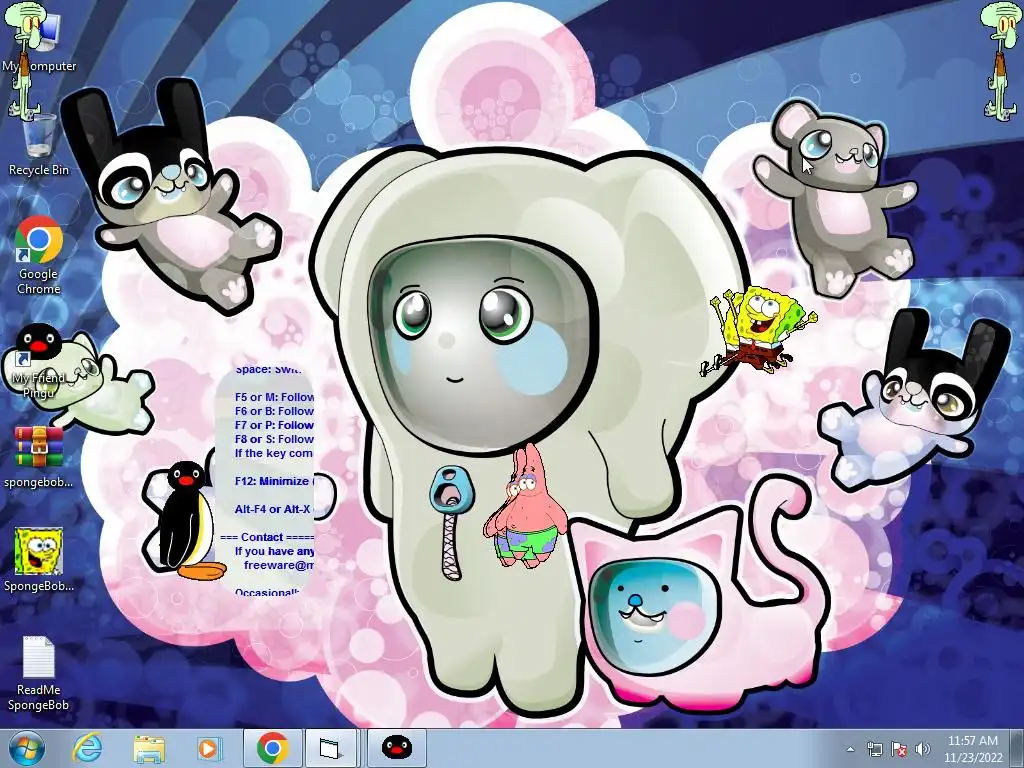Show hidden tray icons arrow
This screenshot has height=768, width=1024.
[x=850, y=749]
